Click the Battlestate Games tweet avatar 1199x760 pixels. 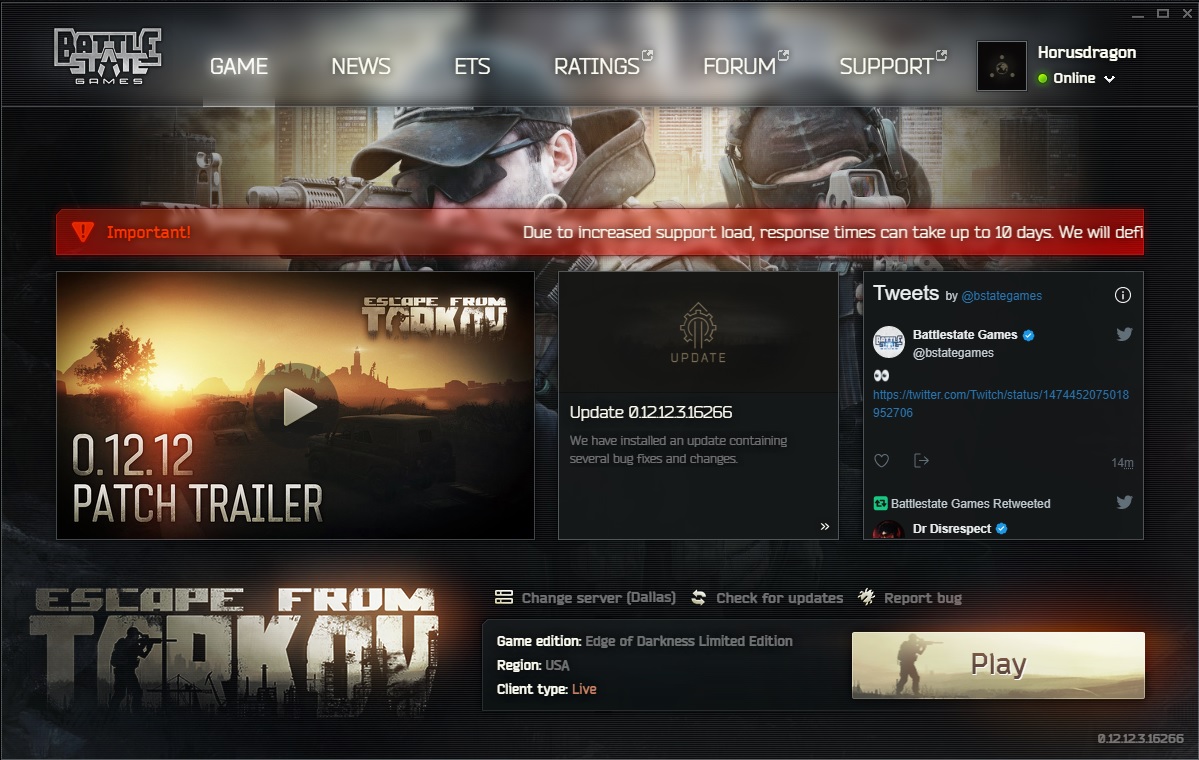click(x=889, y=342)
